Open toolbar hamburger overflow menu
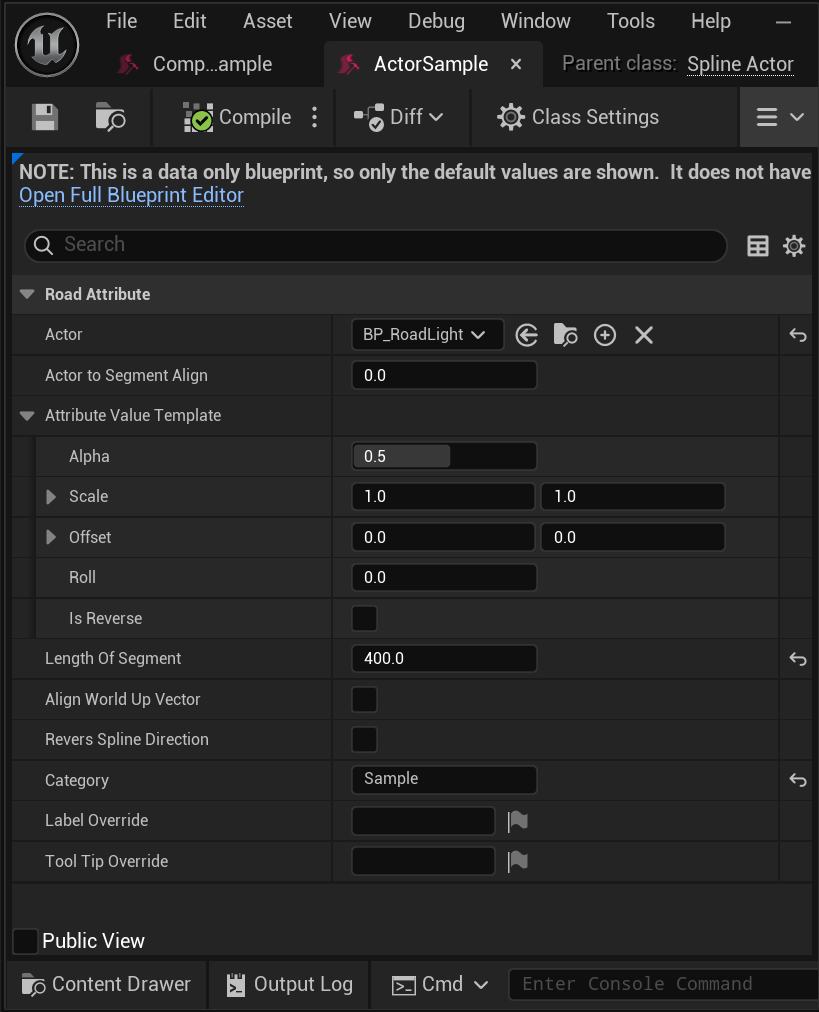 (780, 117)
